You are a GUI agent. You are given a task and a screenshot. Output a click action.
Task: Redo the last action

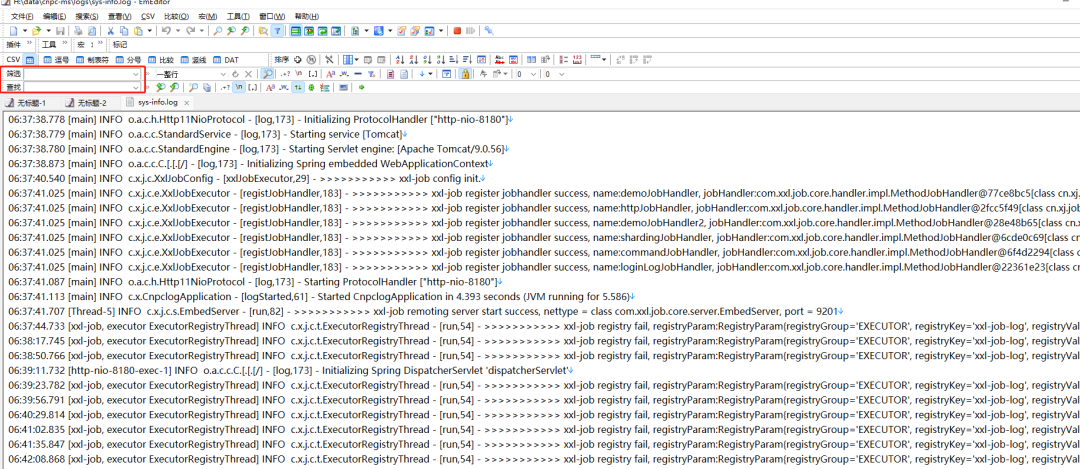(190, 30)
